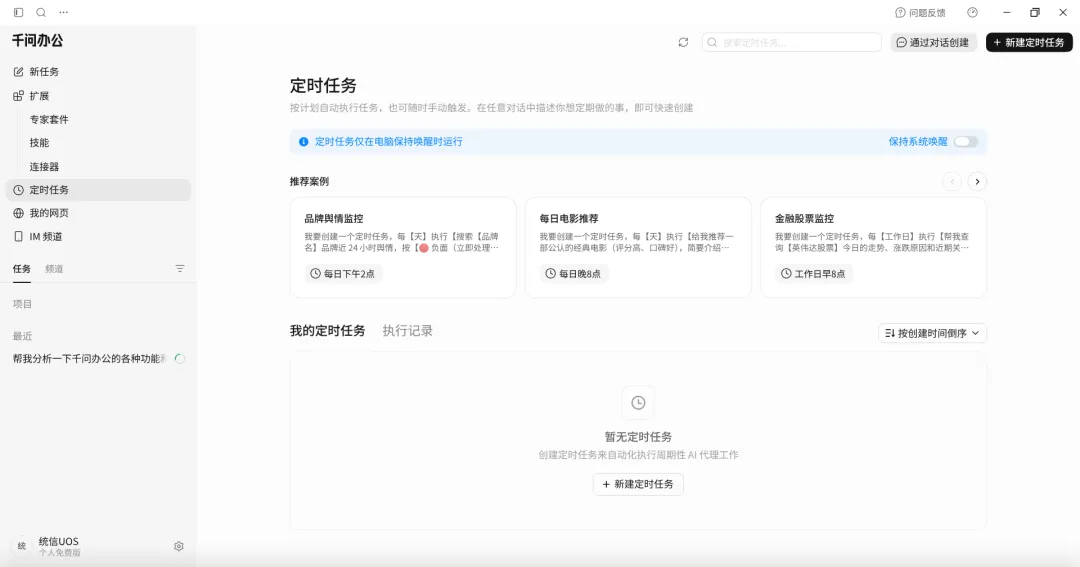Open 按创建时间倒序 sort dropdown
Screen dimensions: 1080x567
point(933,333)
